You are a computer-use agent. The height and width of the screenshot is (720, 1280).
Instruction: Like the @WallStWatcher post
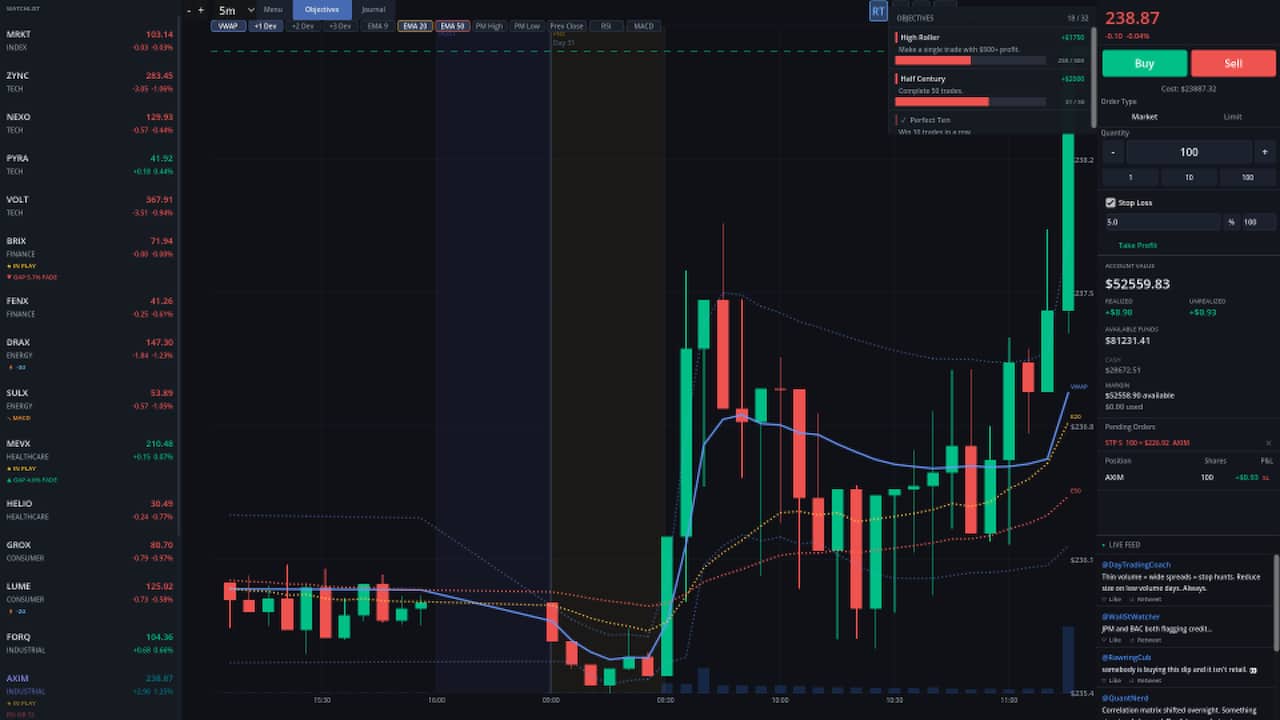(x=1112, y=639)
